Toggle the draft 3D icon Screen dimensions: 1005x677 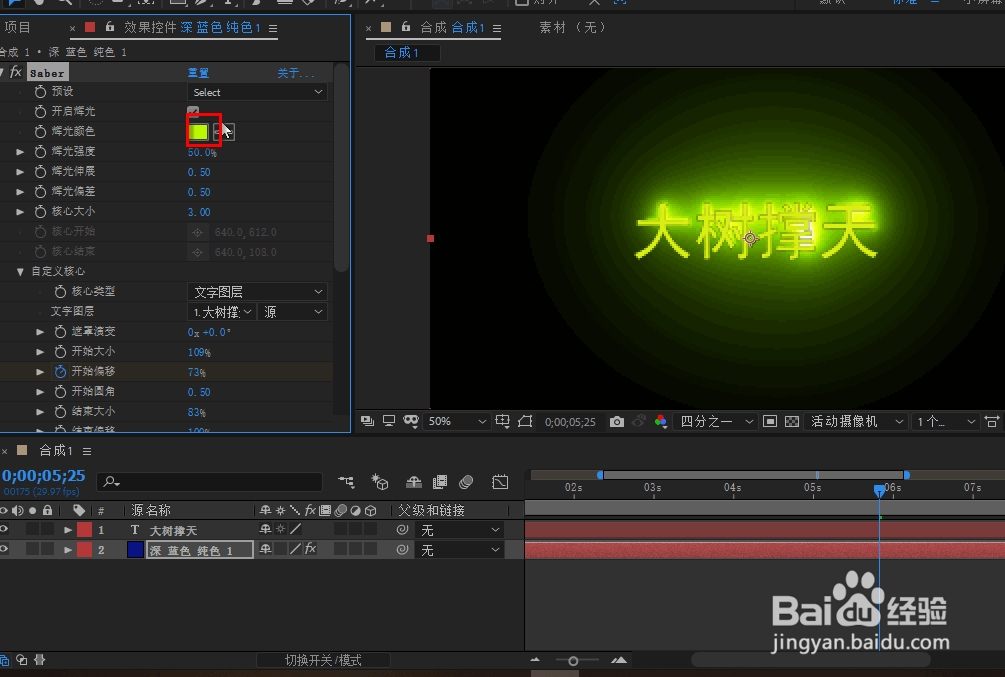[379, 481]
